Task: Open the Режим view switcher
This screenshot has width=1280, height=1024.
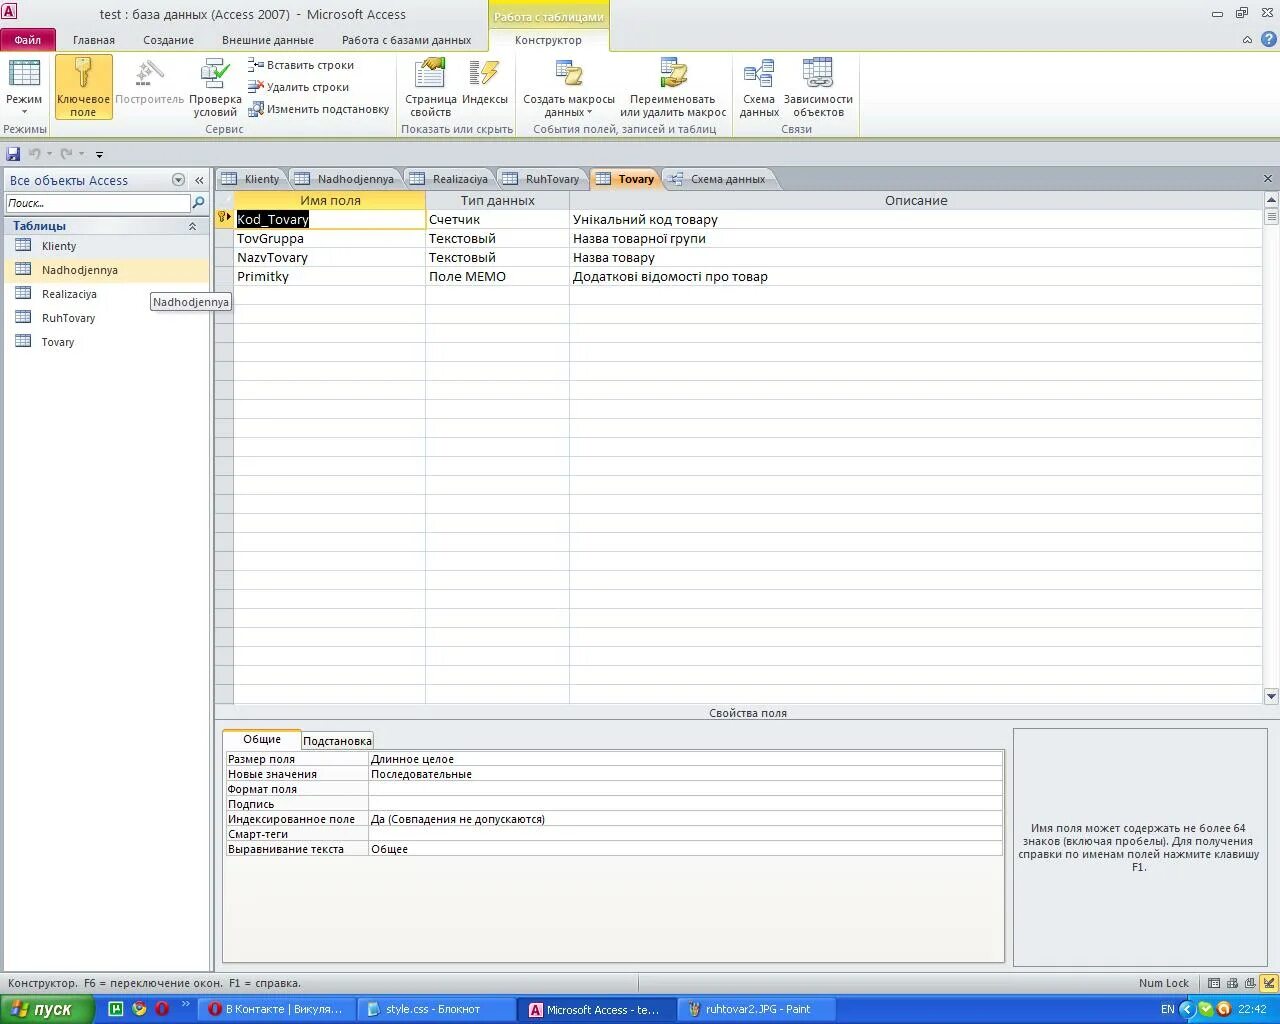Action: click(24, 87)
